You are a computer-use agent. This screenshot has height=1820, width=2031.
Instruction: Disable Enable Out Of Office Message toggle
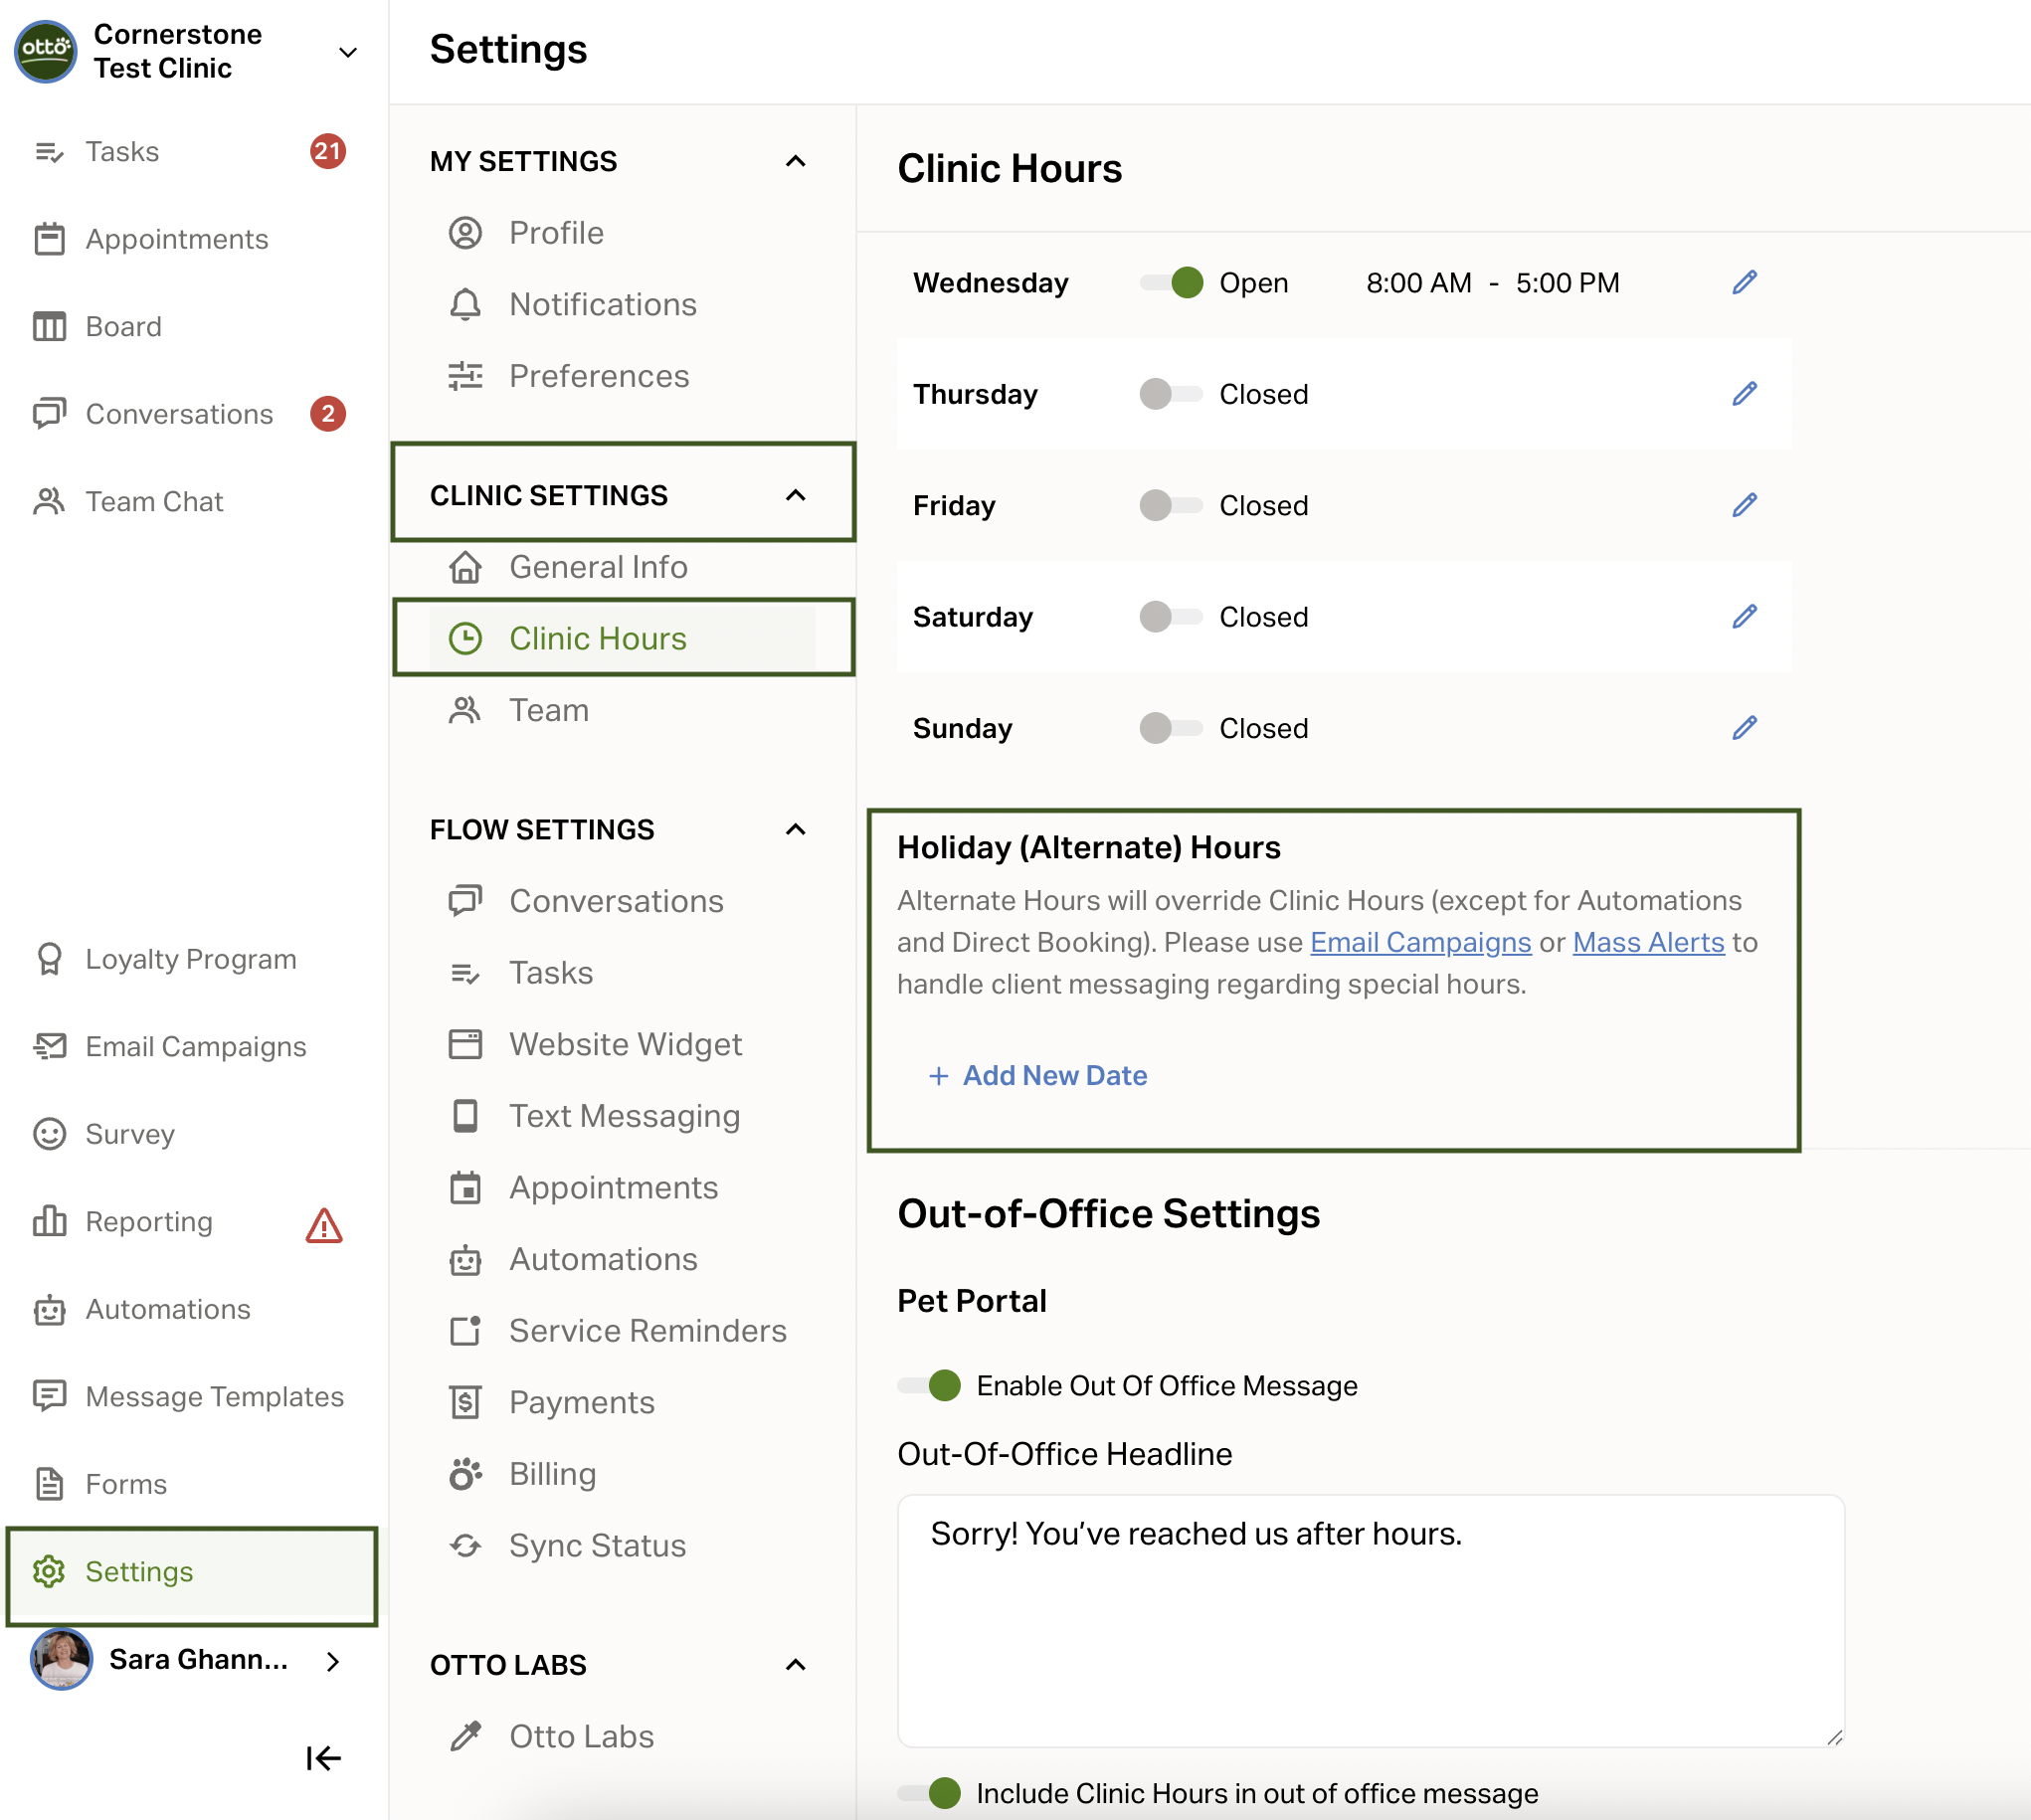(930, 1385)
